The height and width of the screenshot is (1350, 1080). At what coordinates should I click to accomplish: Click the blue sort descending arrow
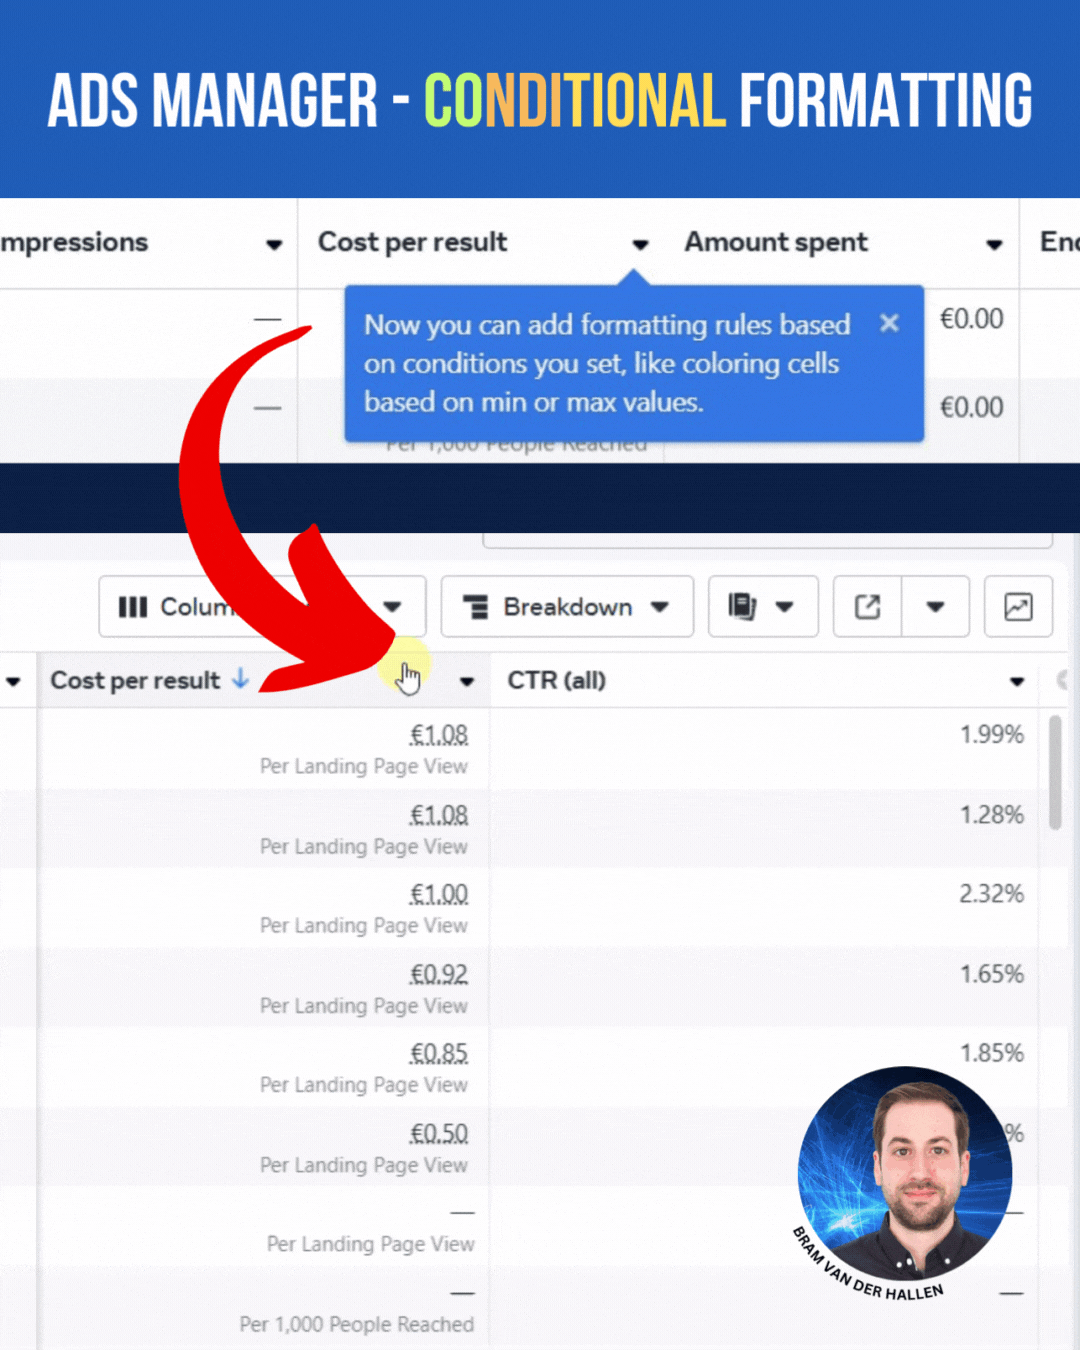coord(240,679)
